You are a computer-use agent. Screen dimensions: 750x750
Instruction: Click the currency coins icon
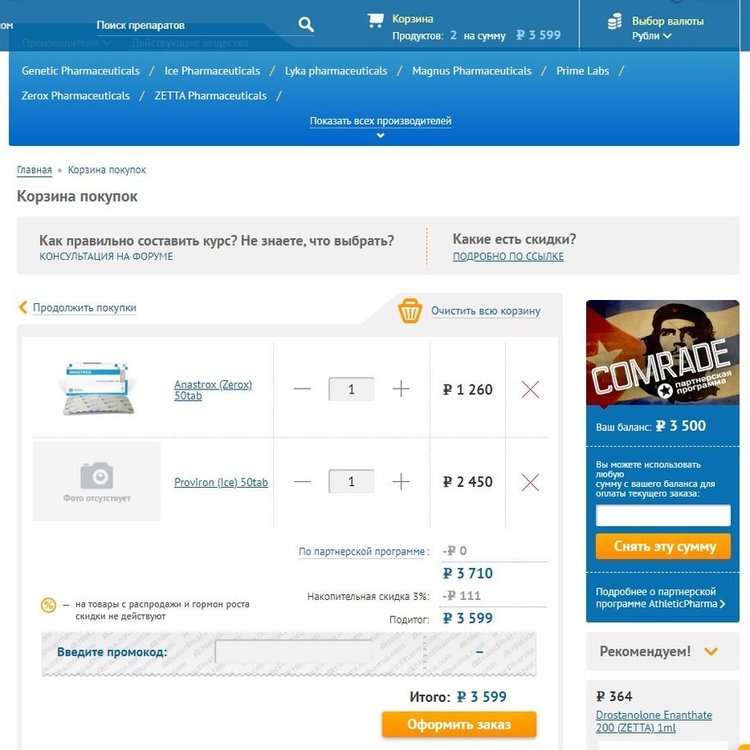point(615,22)
